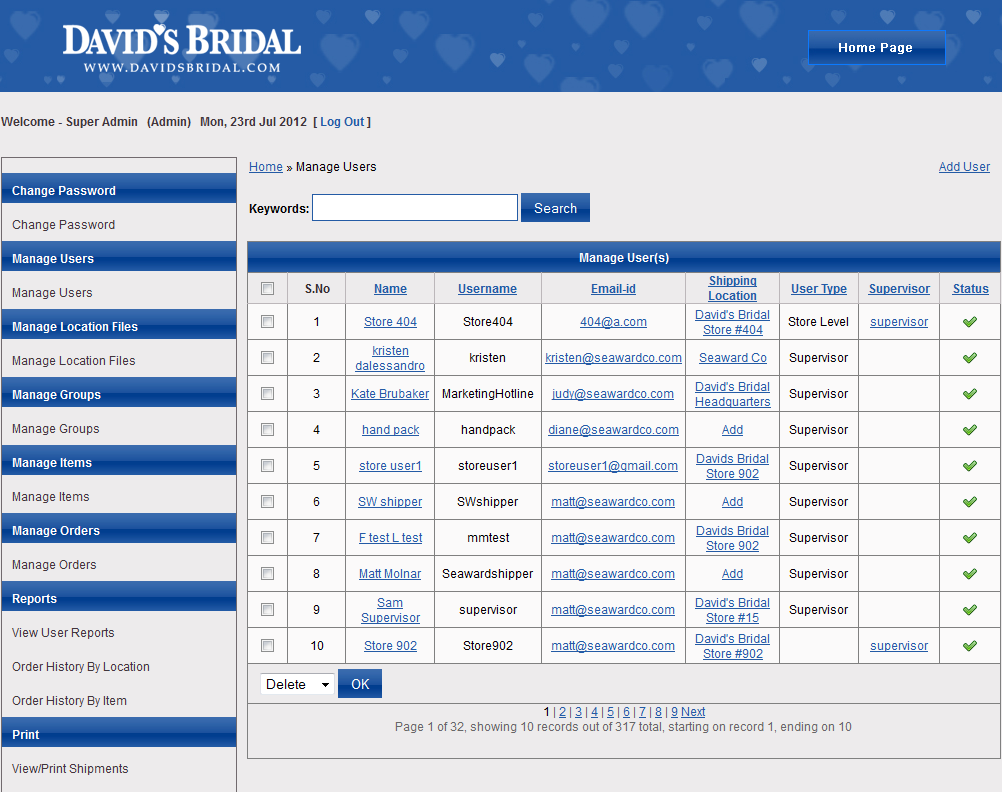
Task: Click status checkmark for Kate Brubaker
Action: tap(969, 394)
